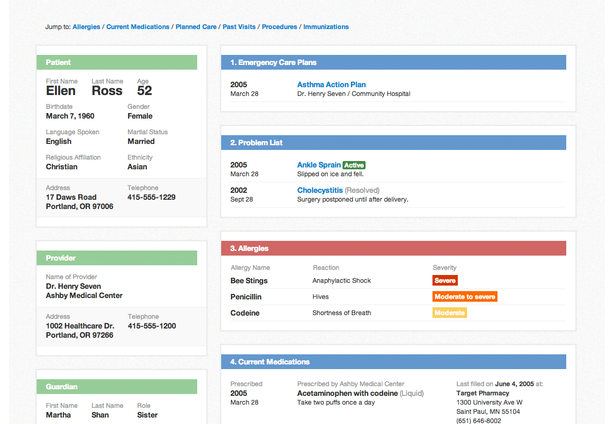Click the guardian first name Martha
This screenshot has width=615, height=424.
[58, 415]
